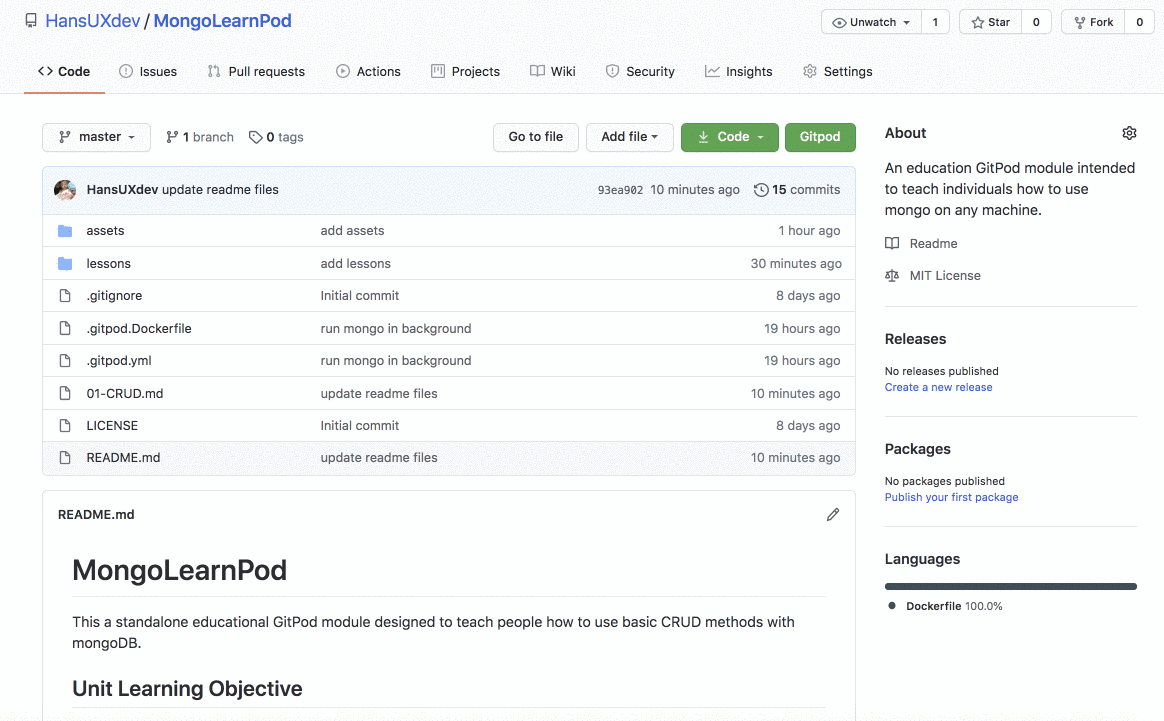Viewport: 1164px width, 721px height.
Task: Click the assets folder icon
Action: click(65, 231)
